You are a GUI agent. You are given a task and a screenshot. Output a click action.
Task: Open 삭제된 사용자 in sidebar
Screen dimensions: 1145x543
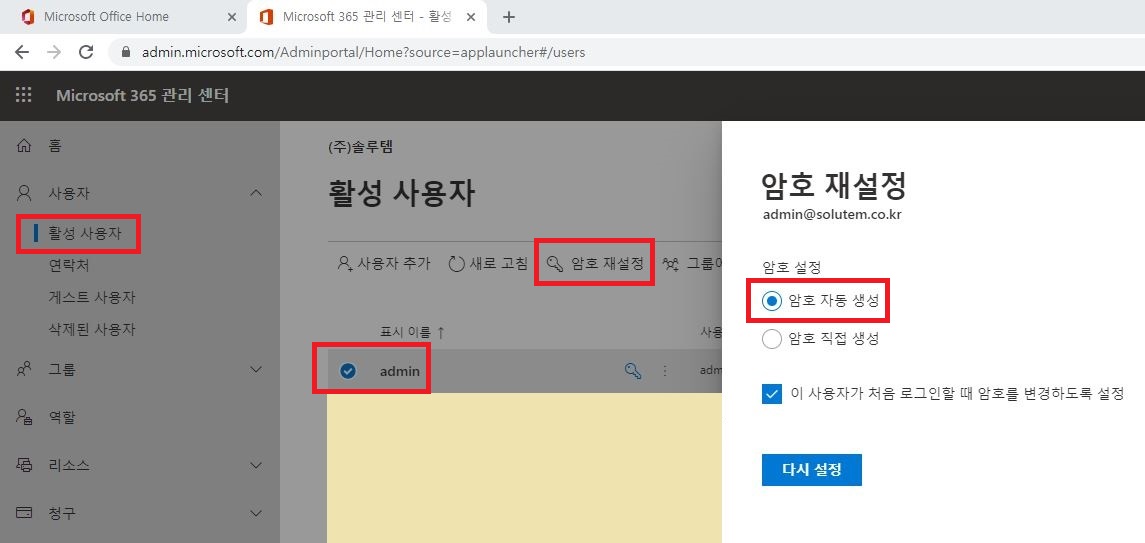[92, 329]
